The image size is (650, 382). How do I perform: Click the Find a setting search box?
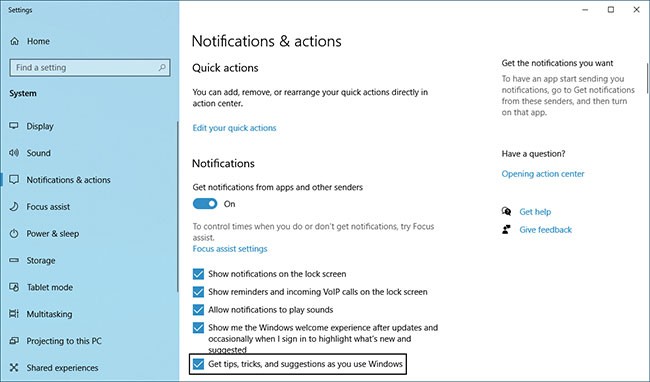point(90,67)
